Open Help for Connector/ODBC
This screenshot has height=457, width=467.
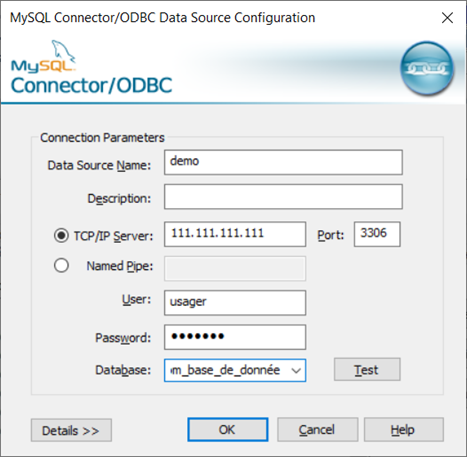click(x=404, y=430)
